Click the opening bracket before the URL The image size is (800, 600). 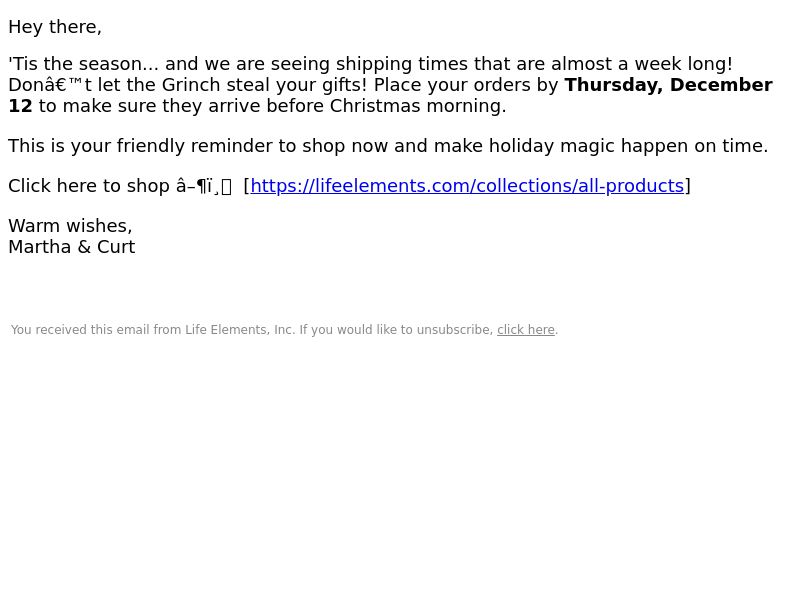(247, 186)
